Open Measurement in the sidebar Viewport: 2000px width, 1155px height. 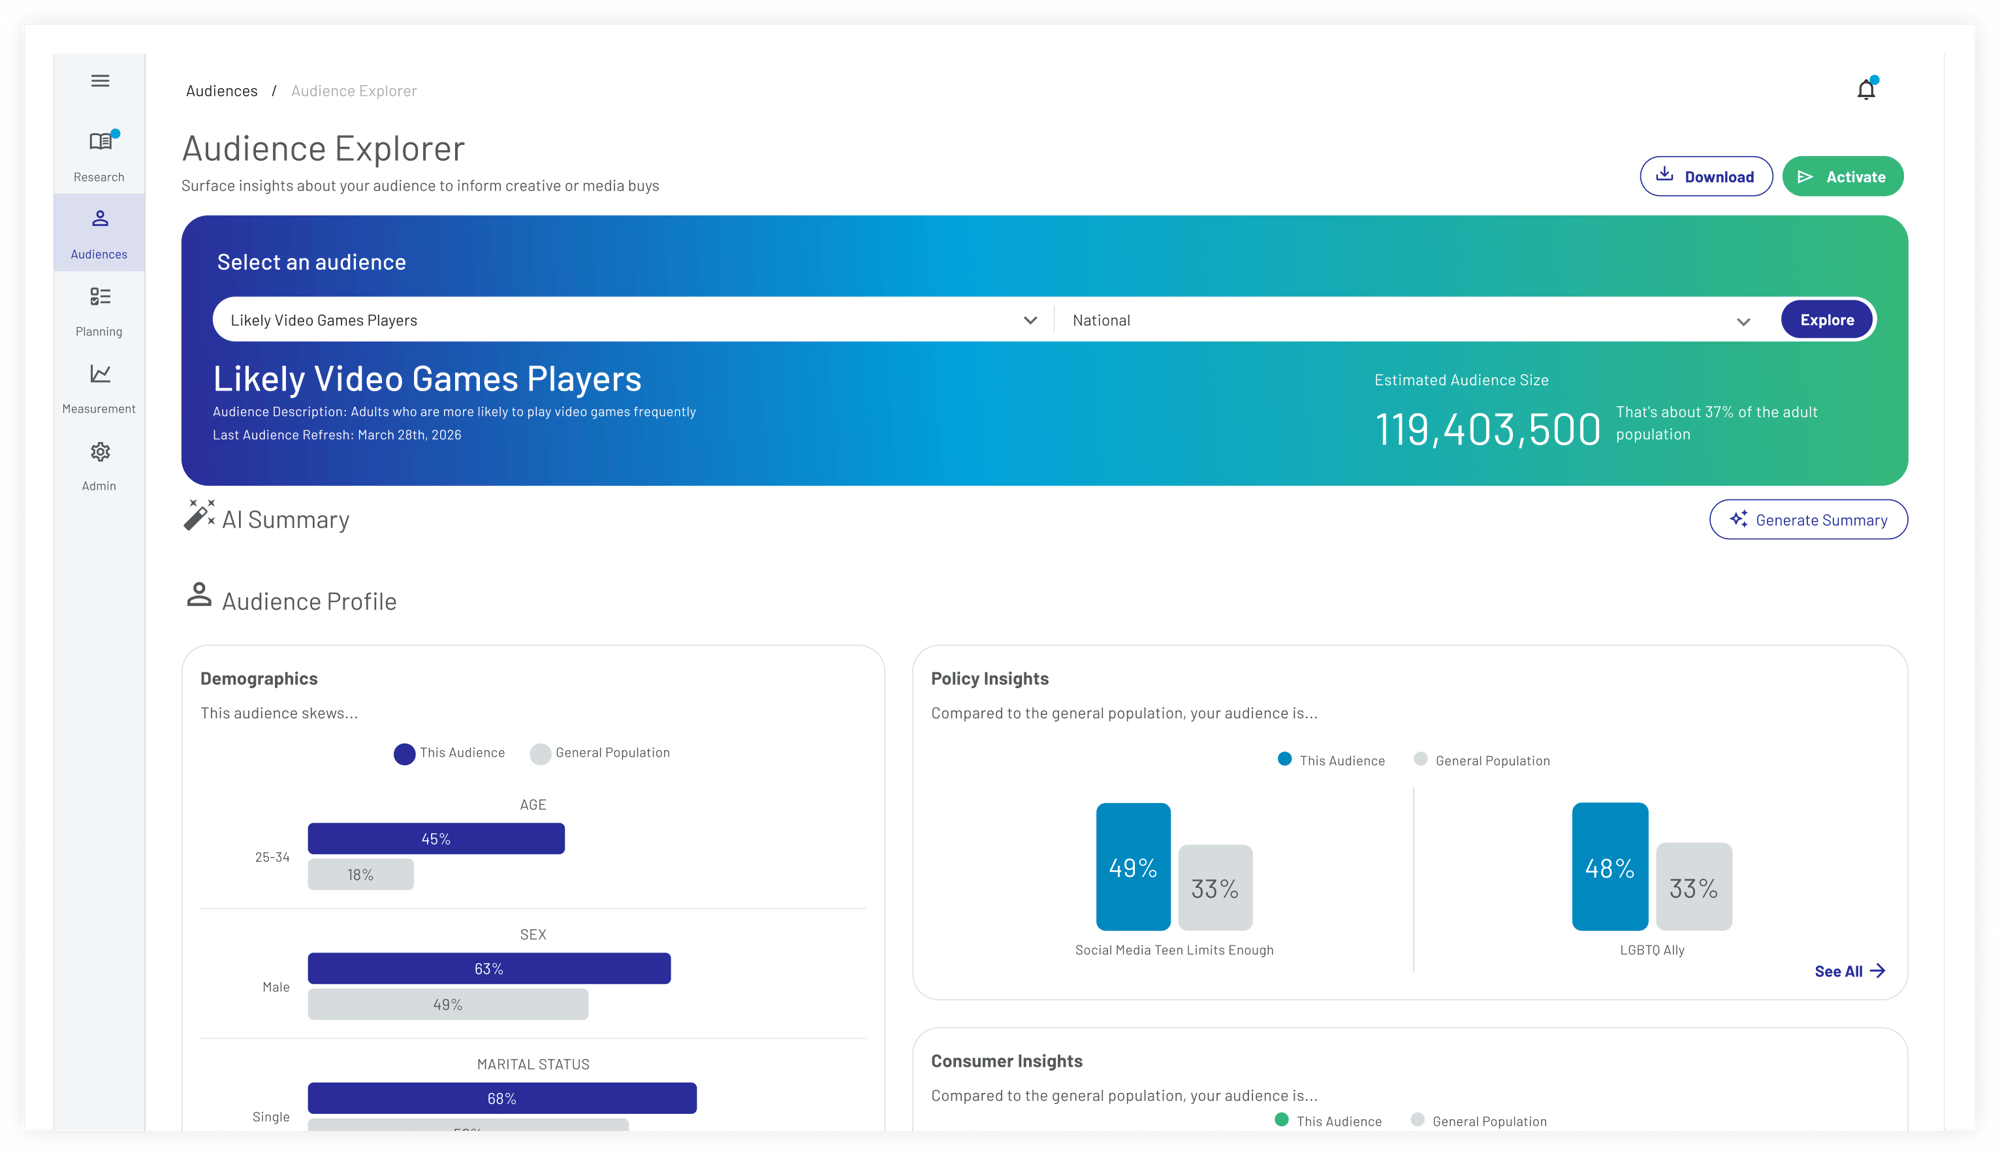tap(99, 388)
